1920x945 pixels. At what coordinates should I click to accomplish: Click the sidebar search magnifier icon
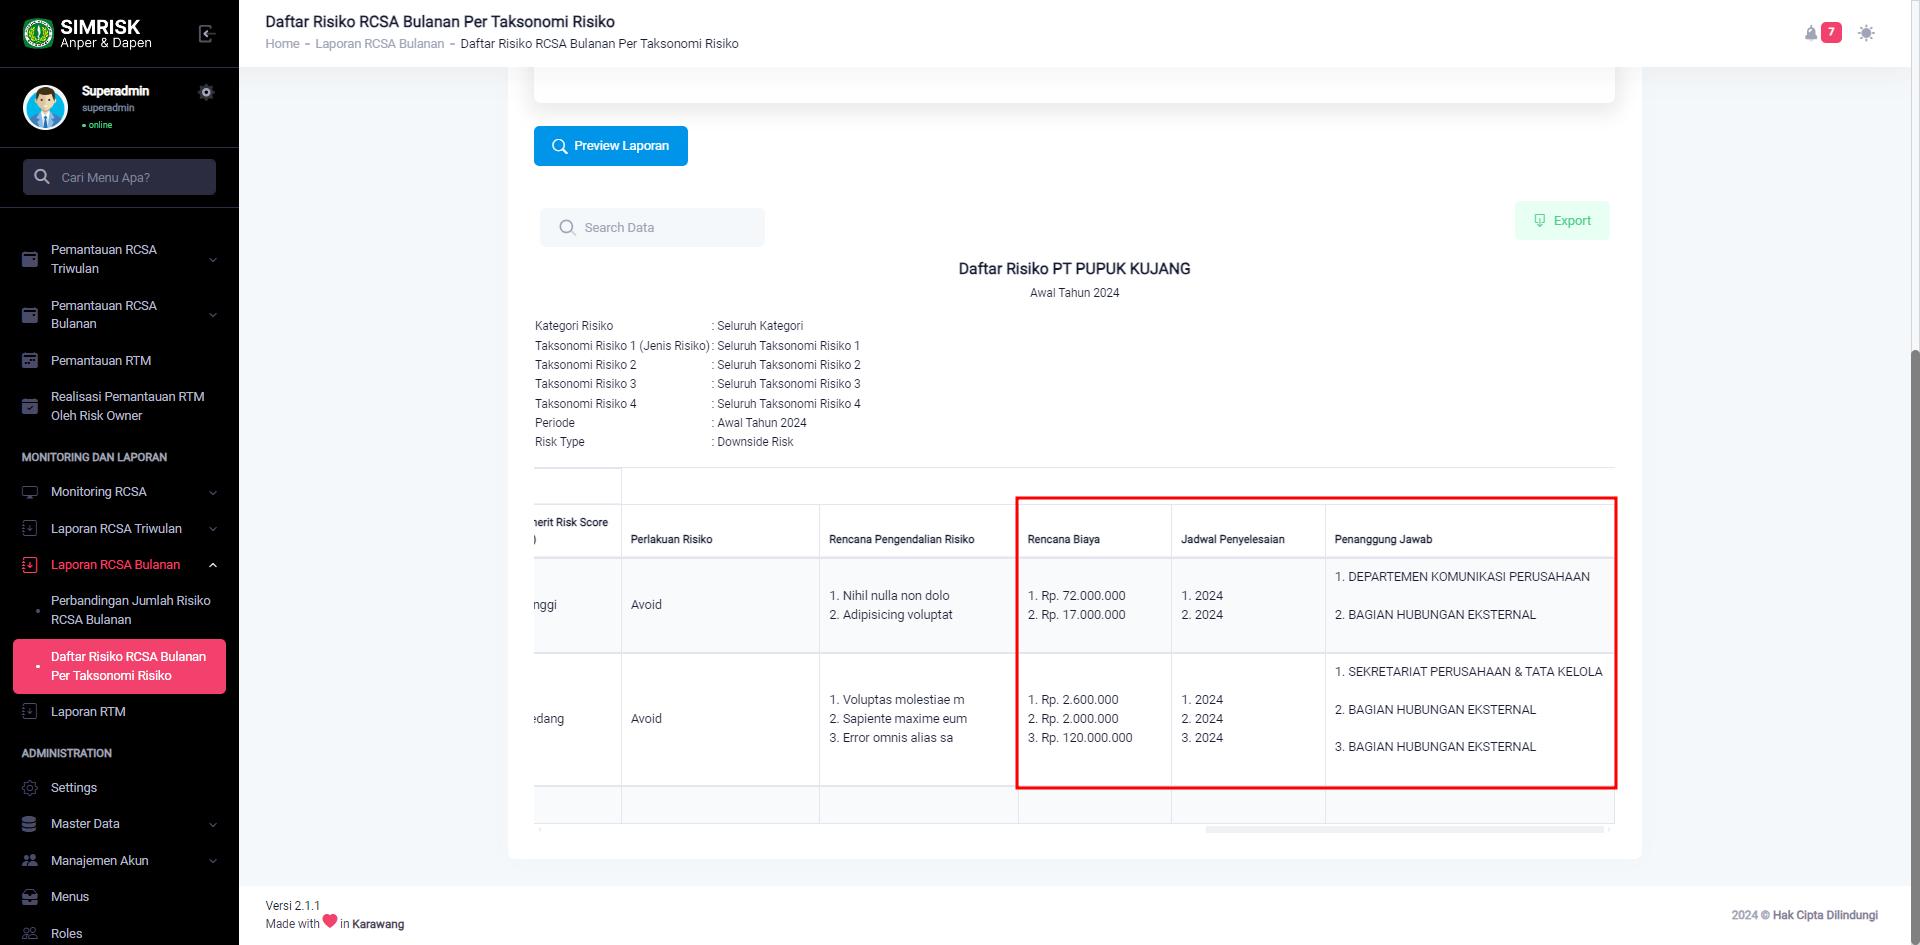click(42, 177)
